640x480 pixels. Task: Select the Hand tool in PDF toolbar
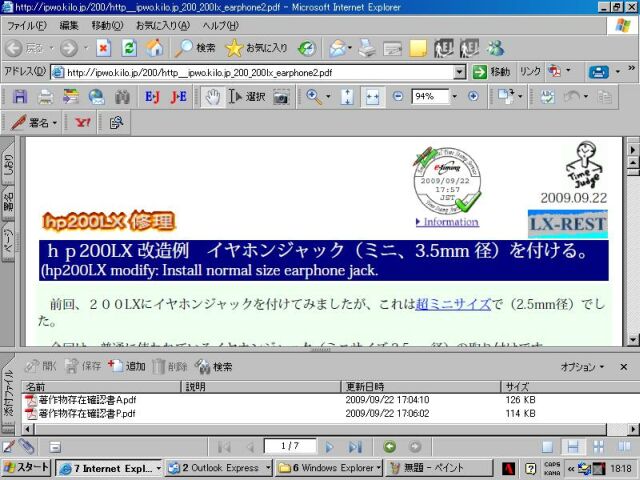(x=212, y=97)
